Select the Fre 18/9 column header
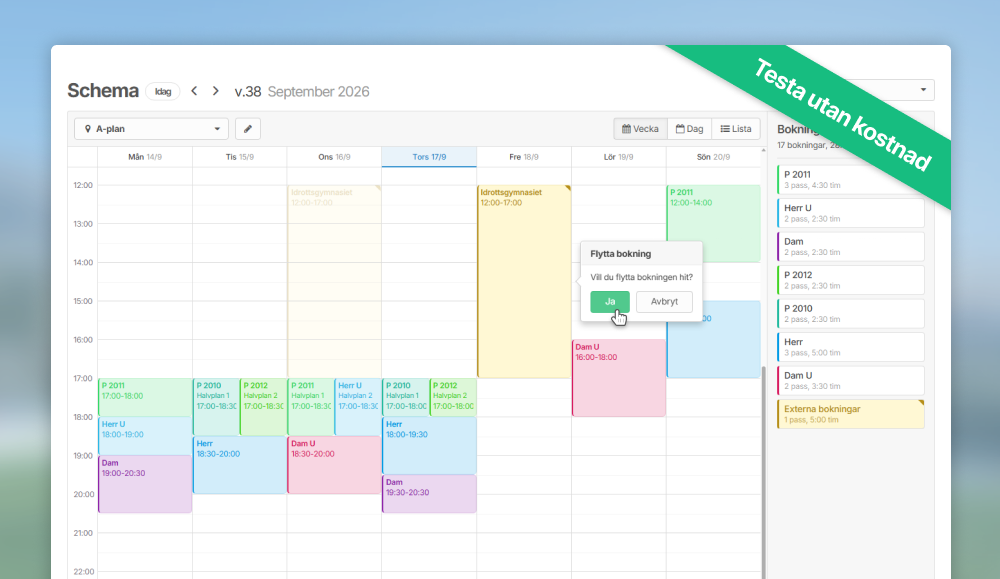The image size is (1000, 579). point(524,157)
